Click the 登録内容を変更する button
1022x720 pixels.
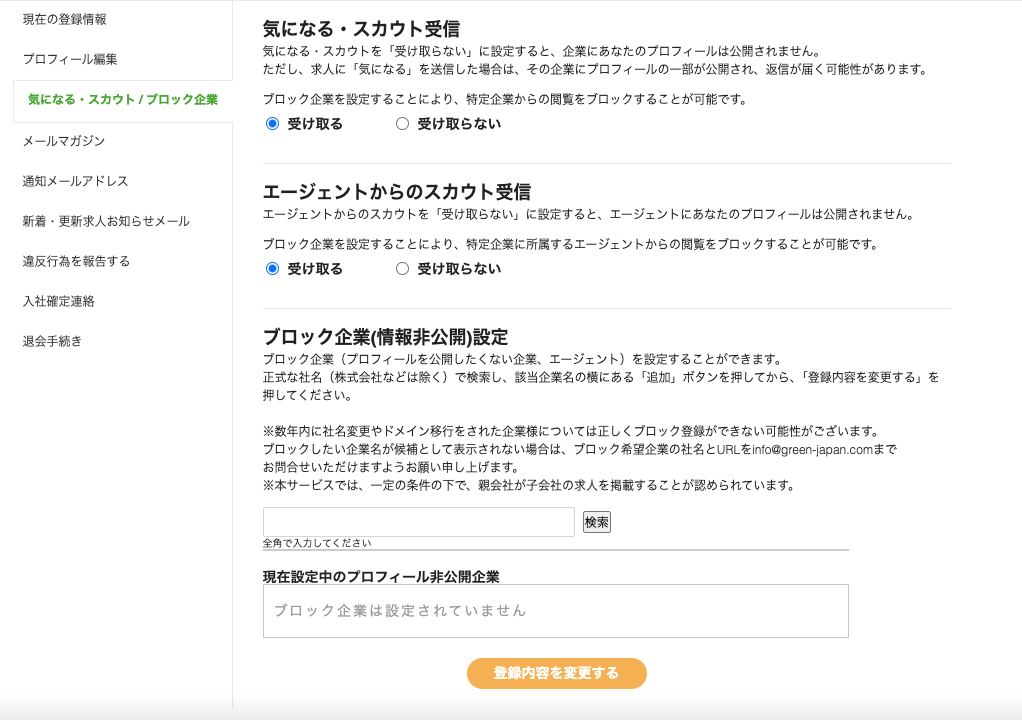click(x=556, y=673)
